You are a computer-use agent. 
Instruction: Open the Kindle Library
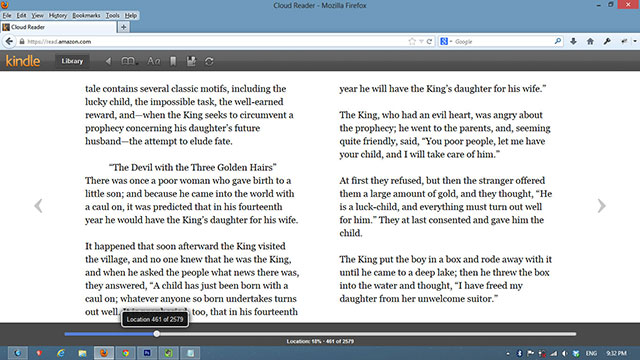[72, 61]
